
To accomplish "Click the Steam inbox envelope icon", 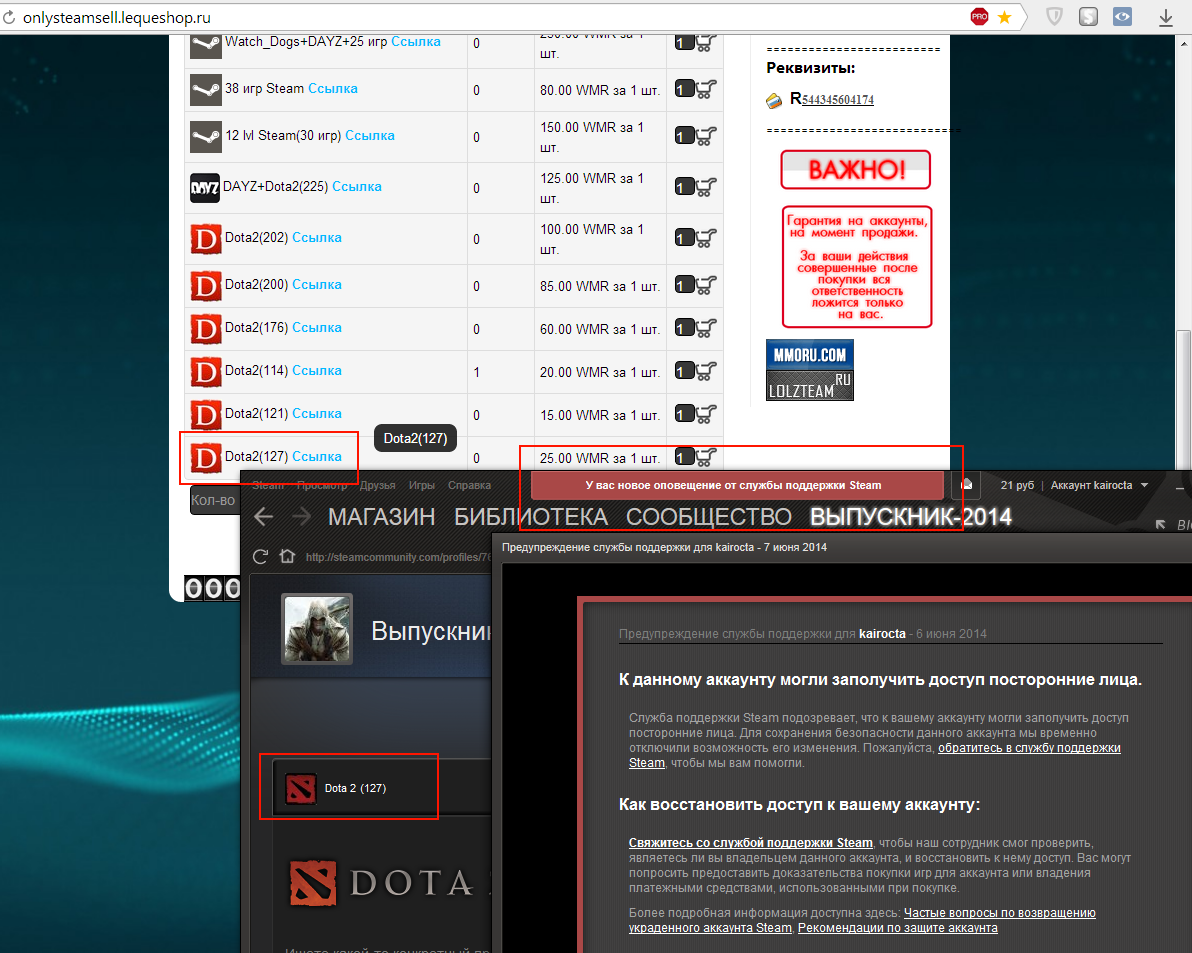I will tap(967, 485).
